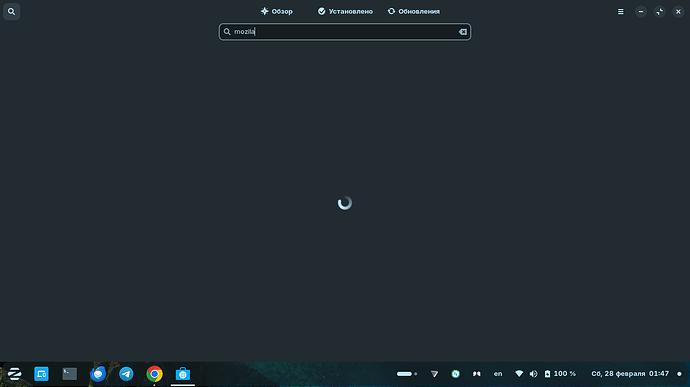This screenshot has height=387, width=690.
Task: Toggle the search button in the header
Action: pyautogui.click(x=11, y=11)
